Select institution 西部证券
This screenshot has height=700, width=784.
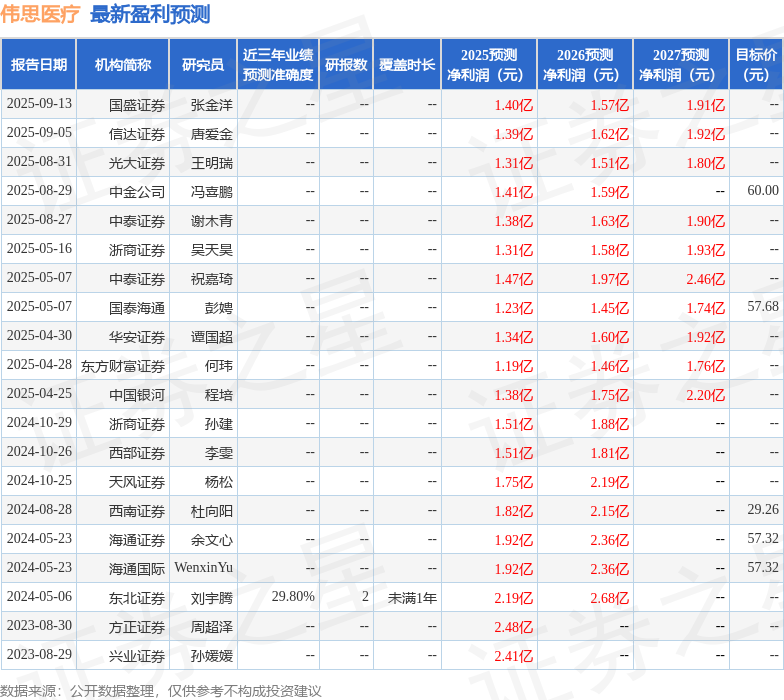(x=137, y=453)
